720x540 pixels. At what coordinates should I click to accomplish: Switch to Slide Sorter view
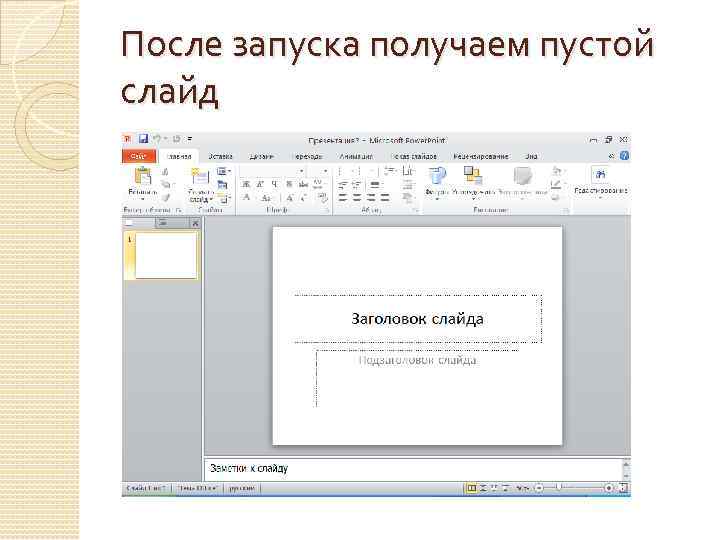(x=483, y=488)
